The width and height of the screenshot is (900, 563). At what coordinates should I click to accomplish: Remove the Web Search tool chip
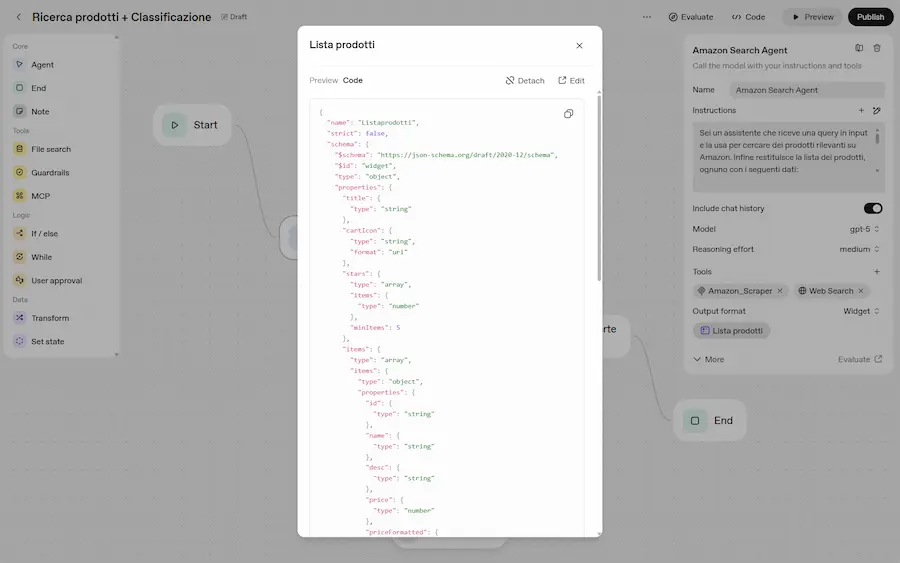coord(861,291)
